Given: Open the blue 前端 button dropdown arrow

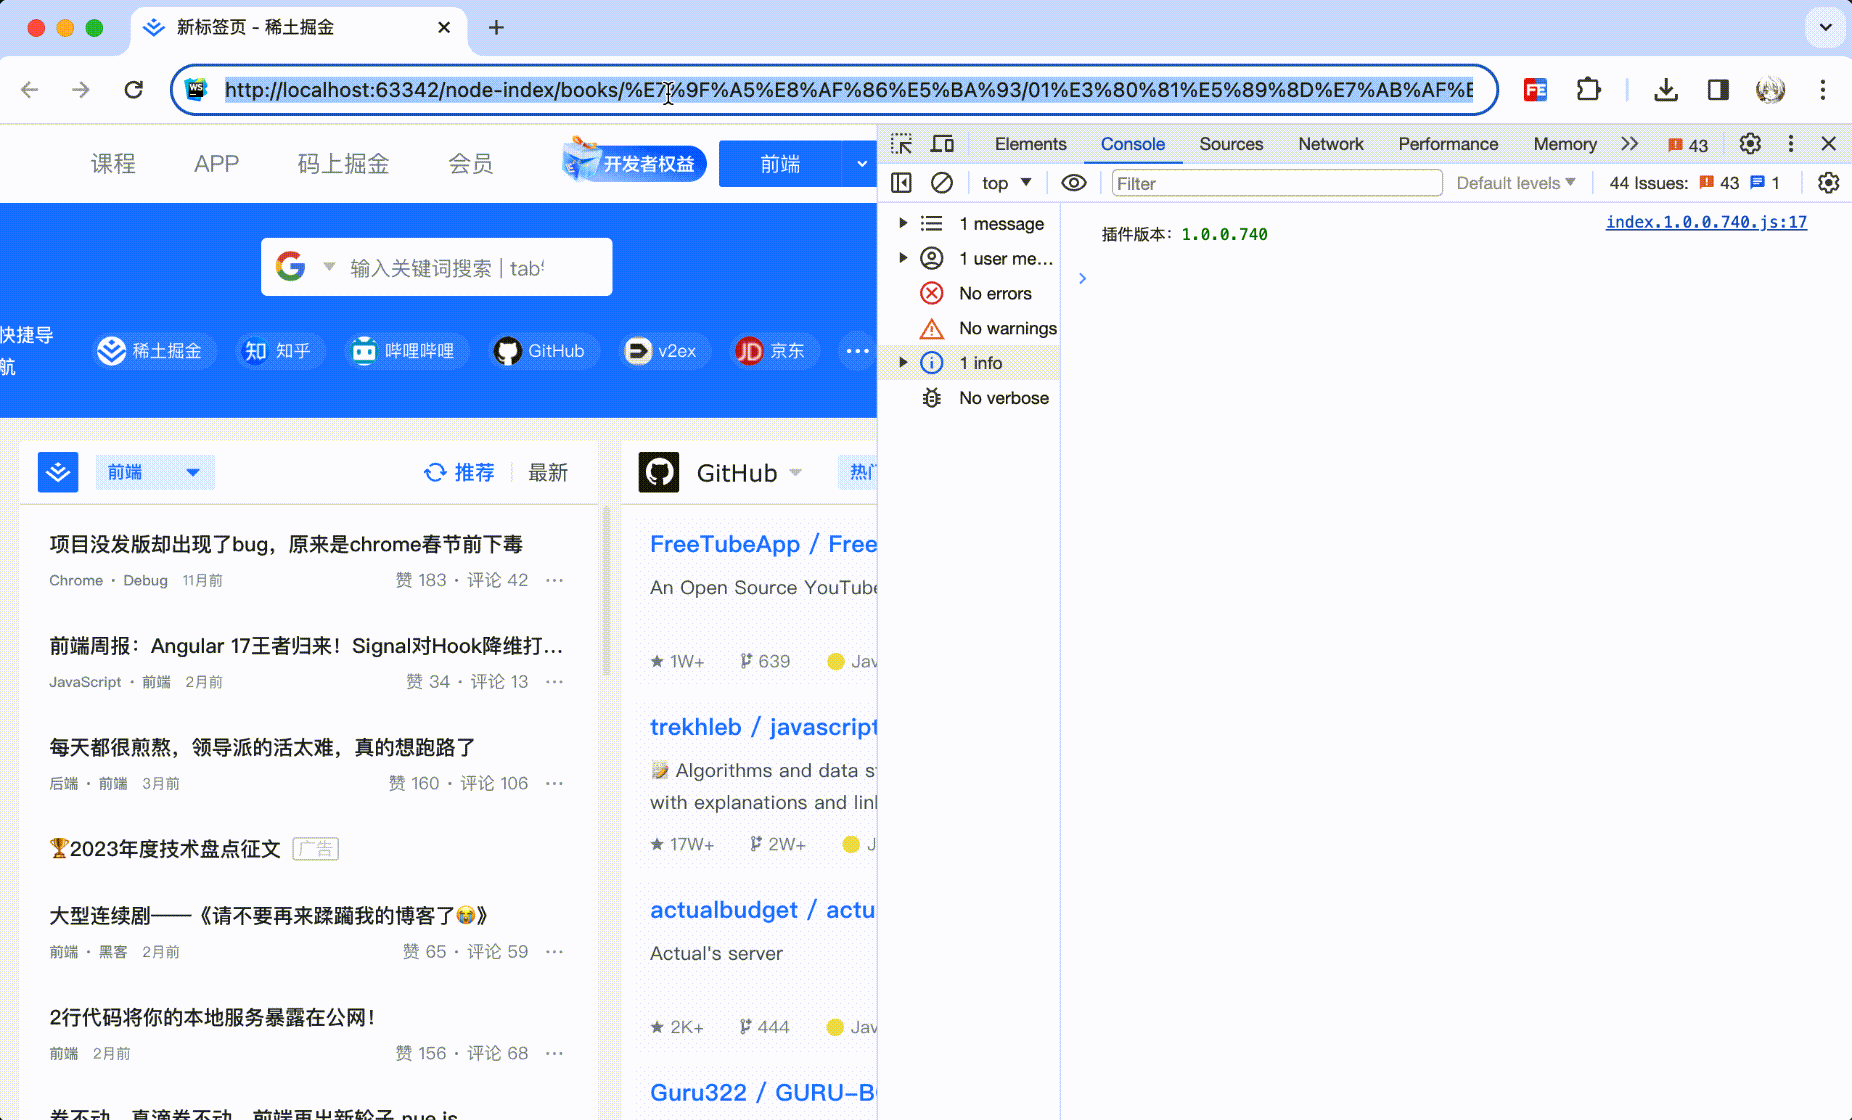Looking at the screenshot, I should tap(860, 164).
